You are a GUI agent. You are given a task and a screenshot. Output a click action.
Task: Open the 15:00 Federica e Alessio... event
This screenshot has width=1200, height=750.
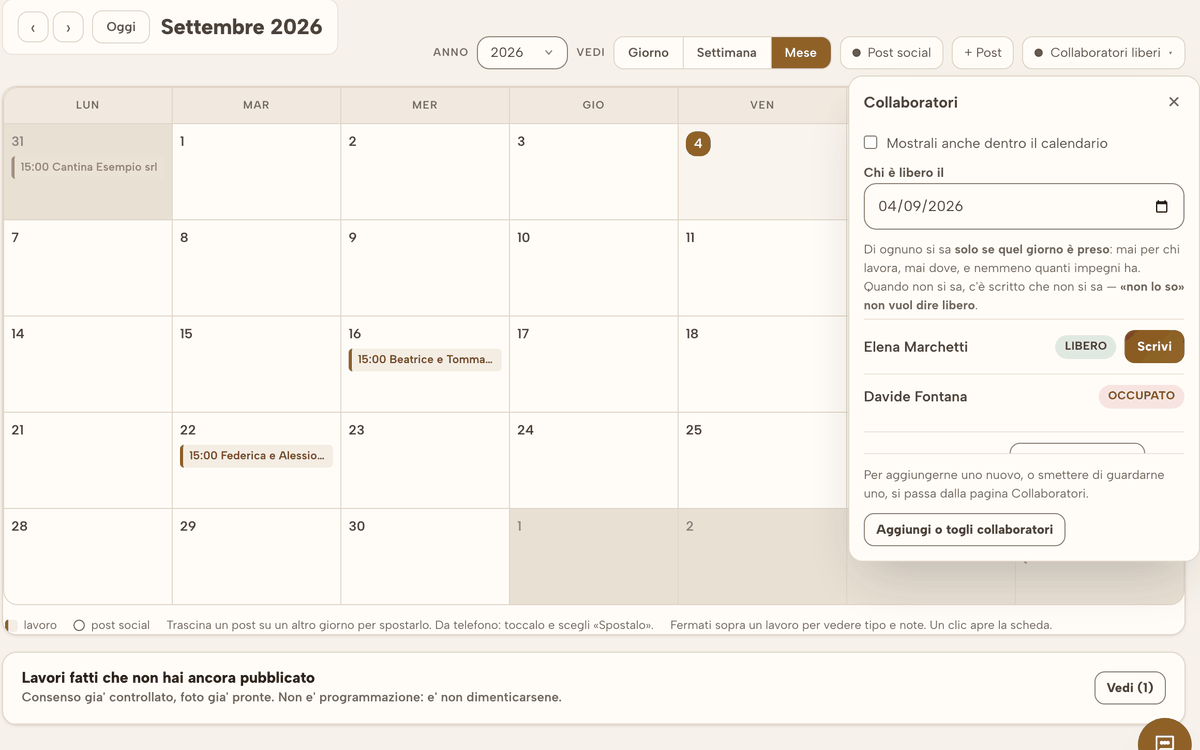tap(257, 456)
